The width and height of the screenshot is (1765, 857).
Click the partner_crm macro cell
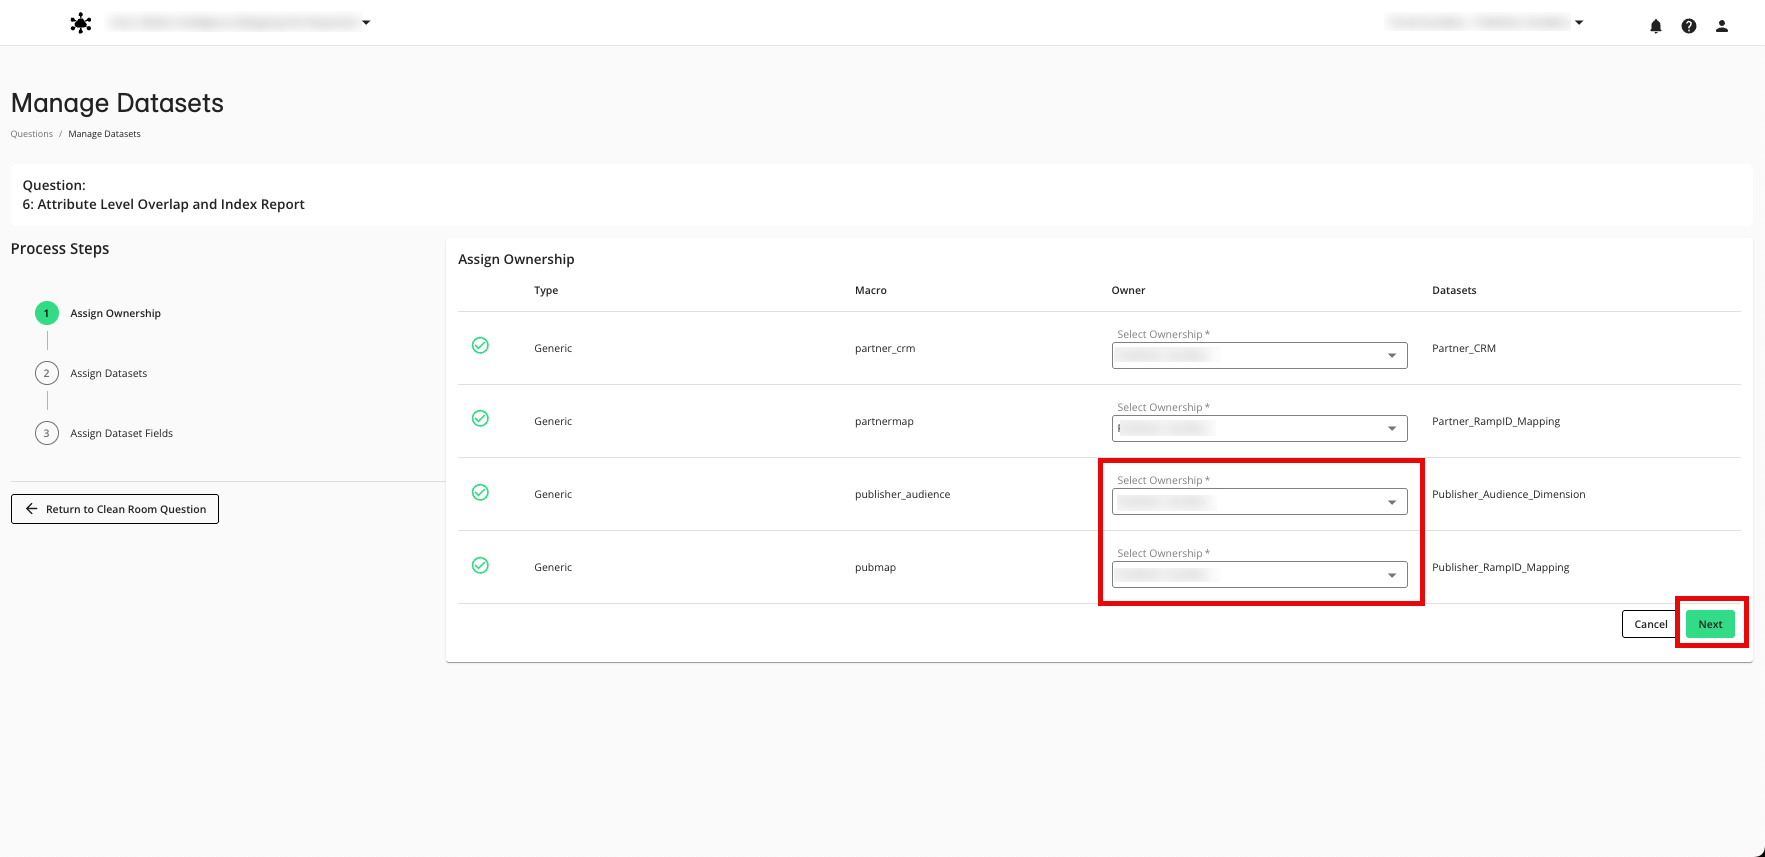click(x=885, y=348)
